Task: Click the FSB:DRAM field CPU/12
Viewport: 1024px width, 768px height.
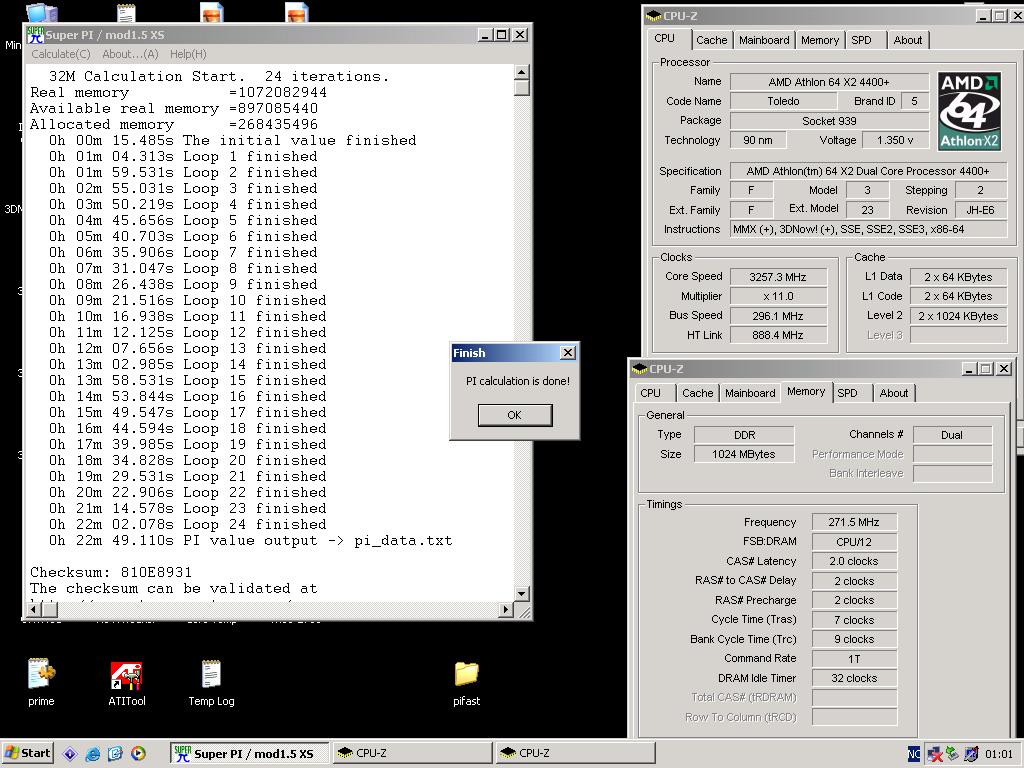Action: tap(854, 541)
